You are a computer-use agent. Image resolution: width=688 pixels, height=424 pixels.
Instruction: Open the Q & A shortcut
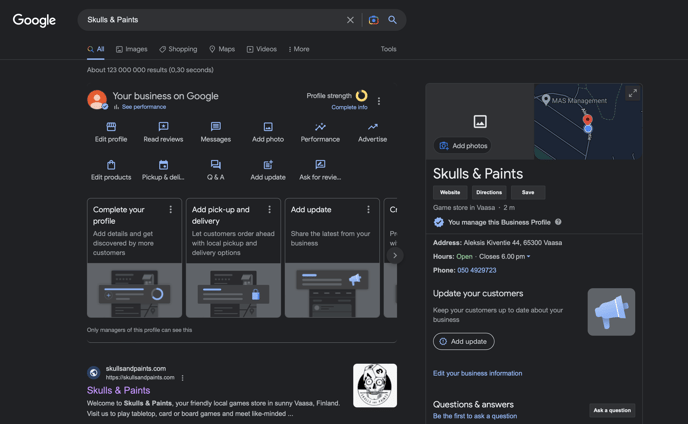(x=215, y=170)
